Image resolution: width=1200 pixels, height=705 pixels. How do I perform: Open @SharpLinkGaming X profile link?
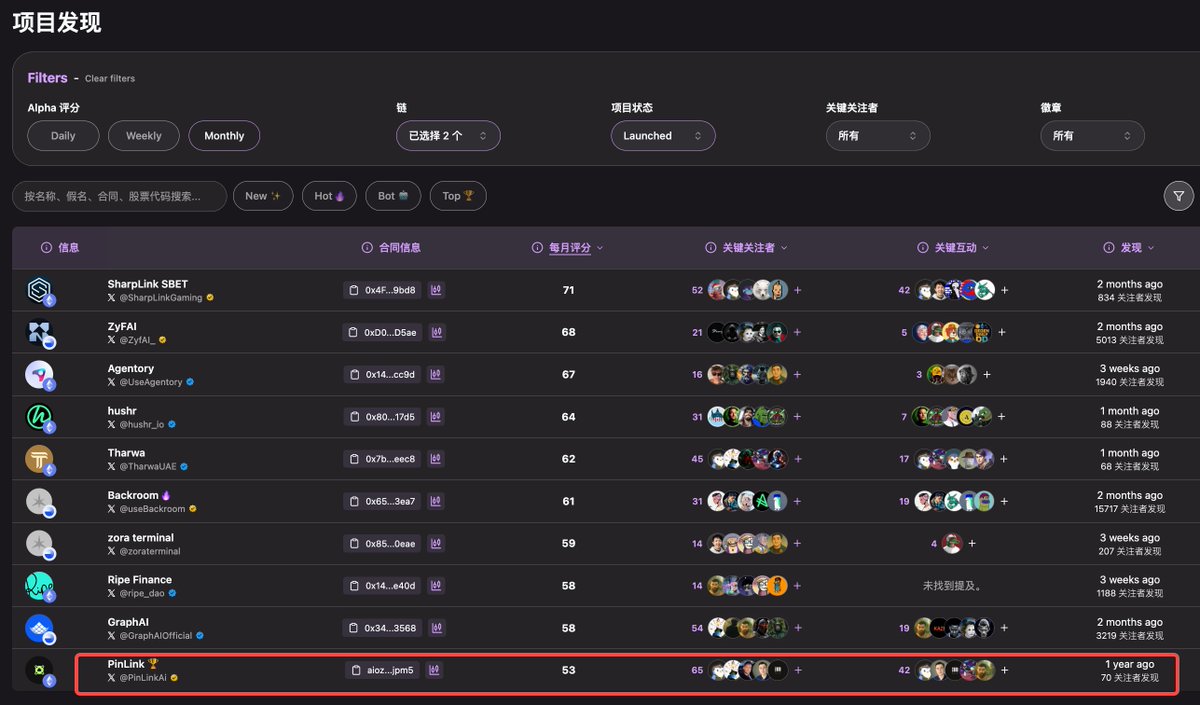click(x=161, y=298)
